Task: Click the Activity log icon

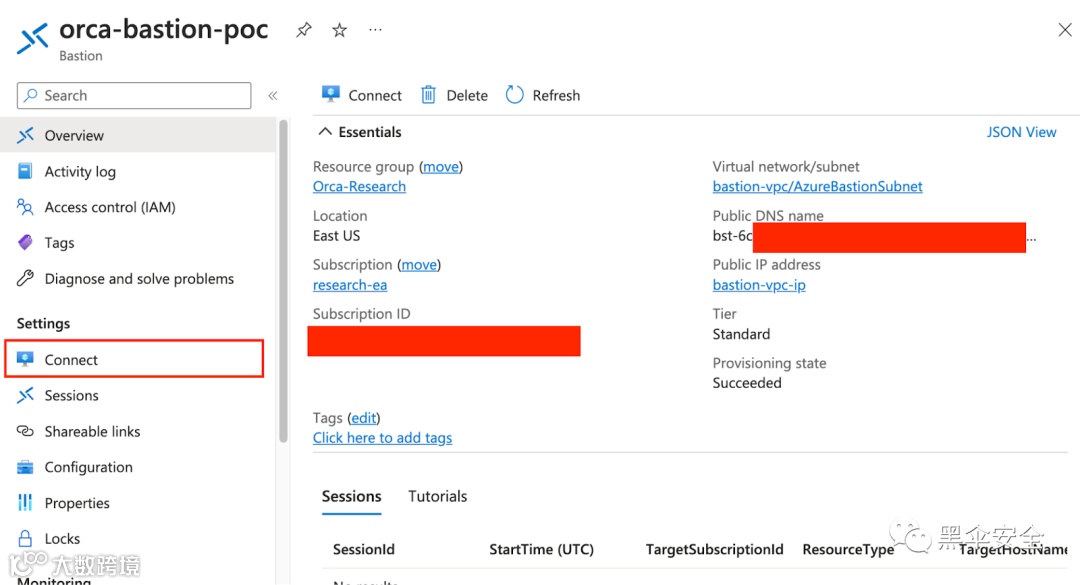Action: [x=25, y=171]
